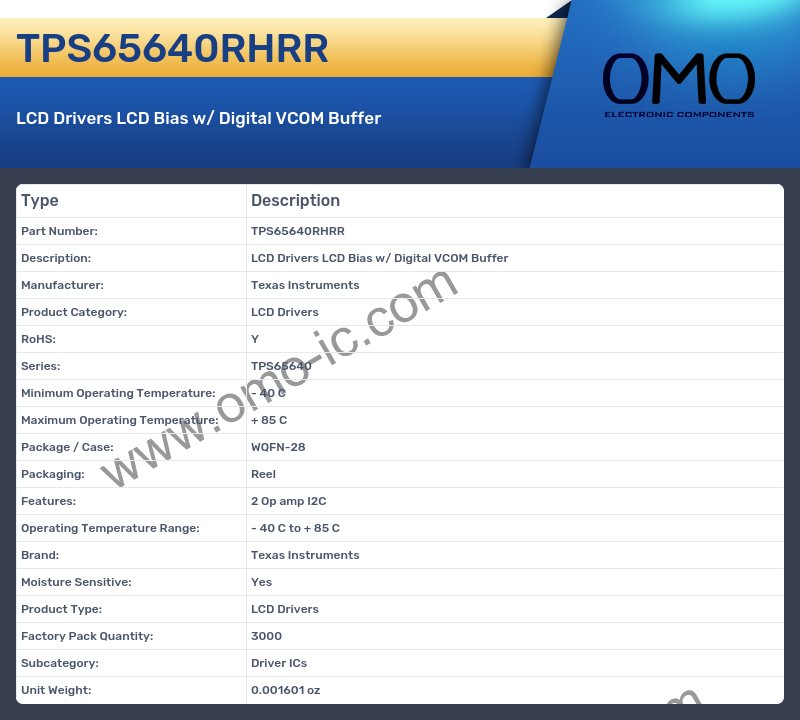The height and width of the screenshot is (720, 800).
Task: Select Texas Instruments in the Manufacturer row
Action: [x=305, y=285]
